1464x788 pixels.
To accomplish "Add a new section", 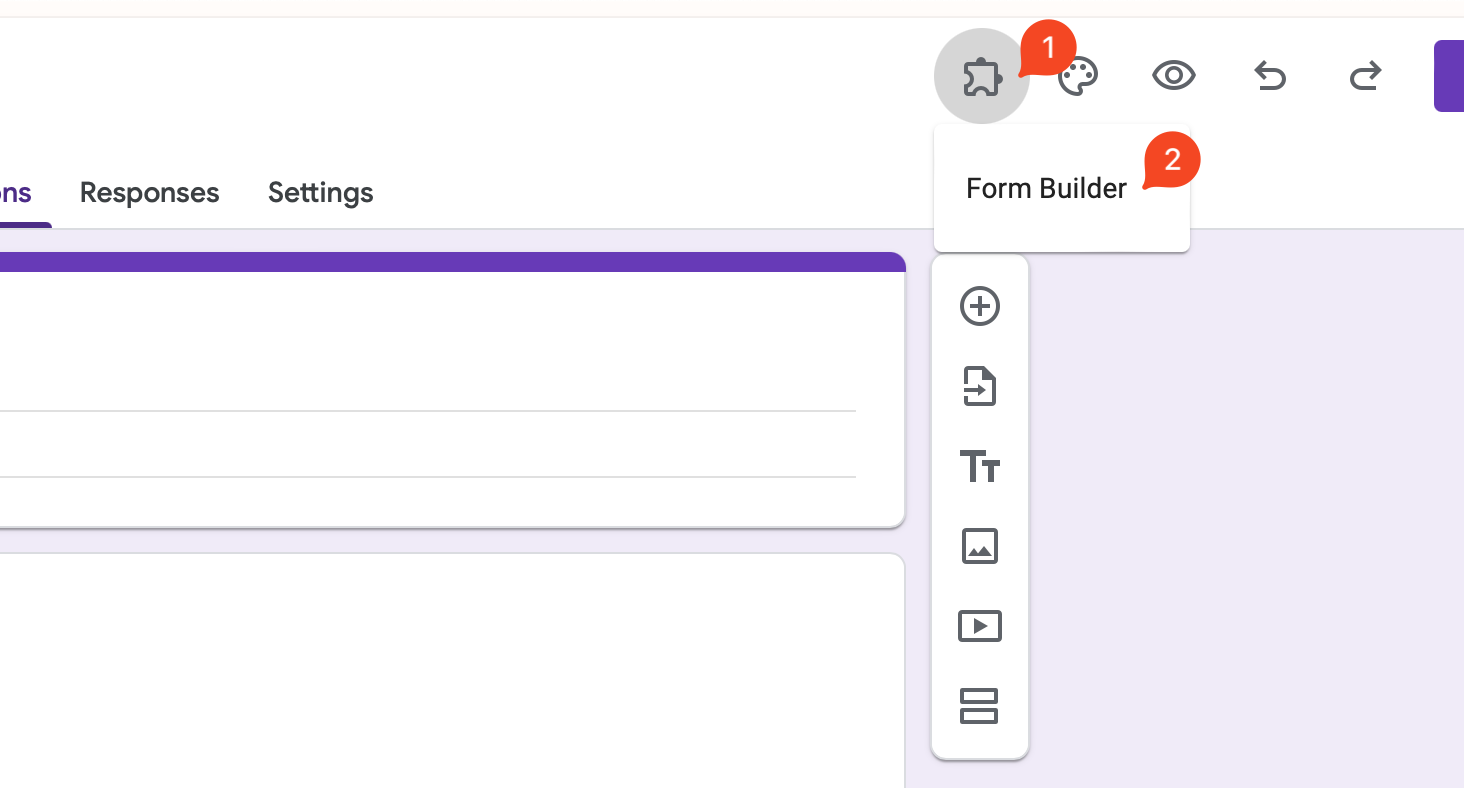I will pyautogui.click(x=979, y=706).
